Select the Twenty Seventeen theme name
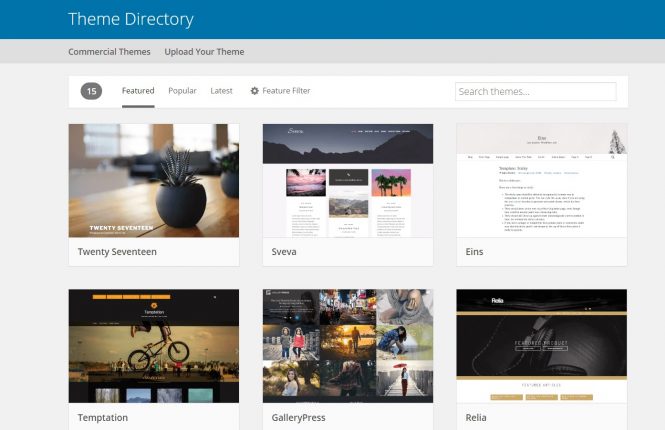Viewport: 665px width, 430px height. pos(117,252)
